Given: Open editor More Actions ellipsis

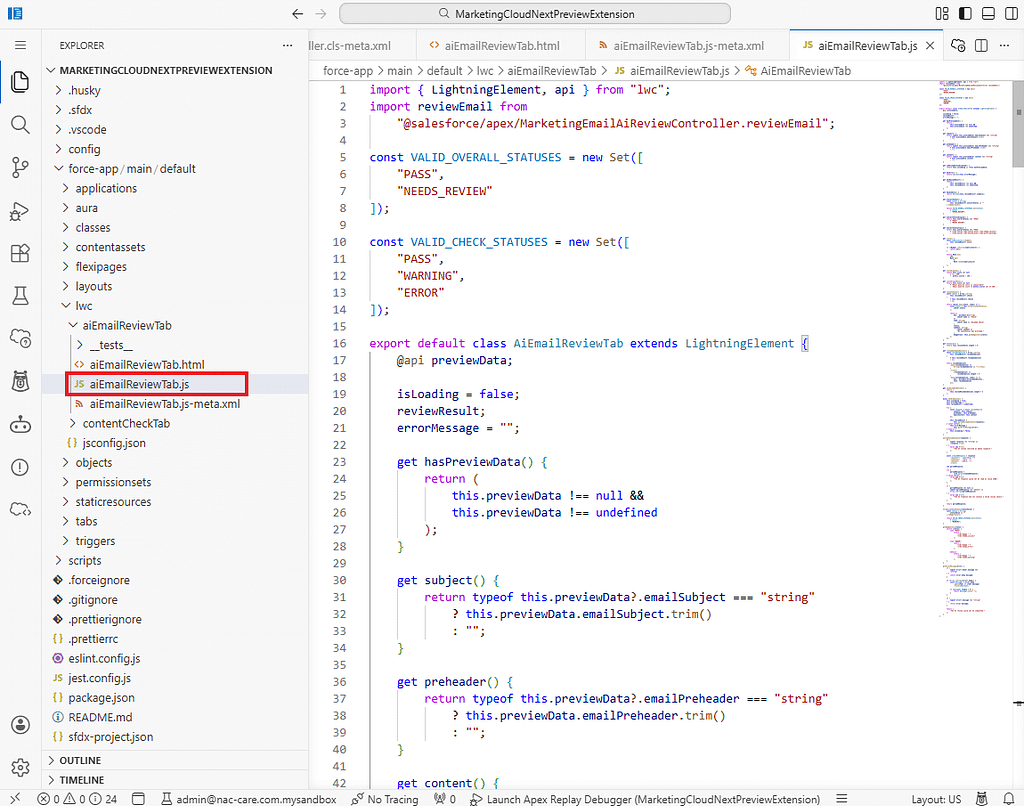Looking at the screenshot, I should [1004, 45].
